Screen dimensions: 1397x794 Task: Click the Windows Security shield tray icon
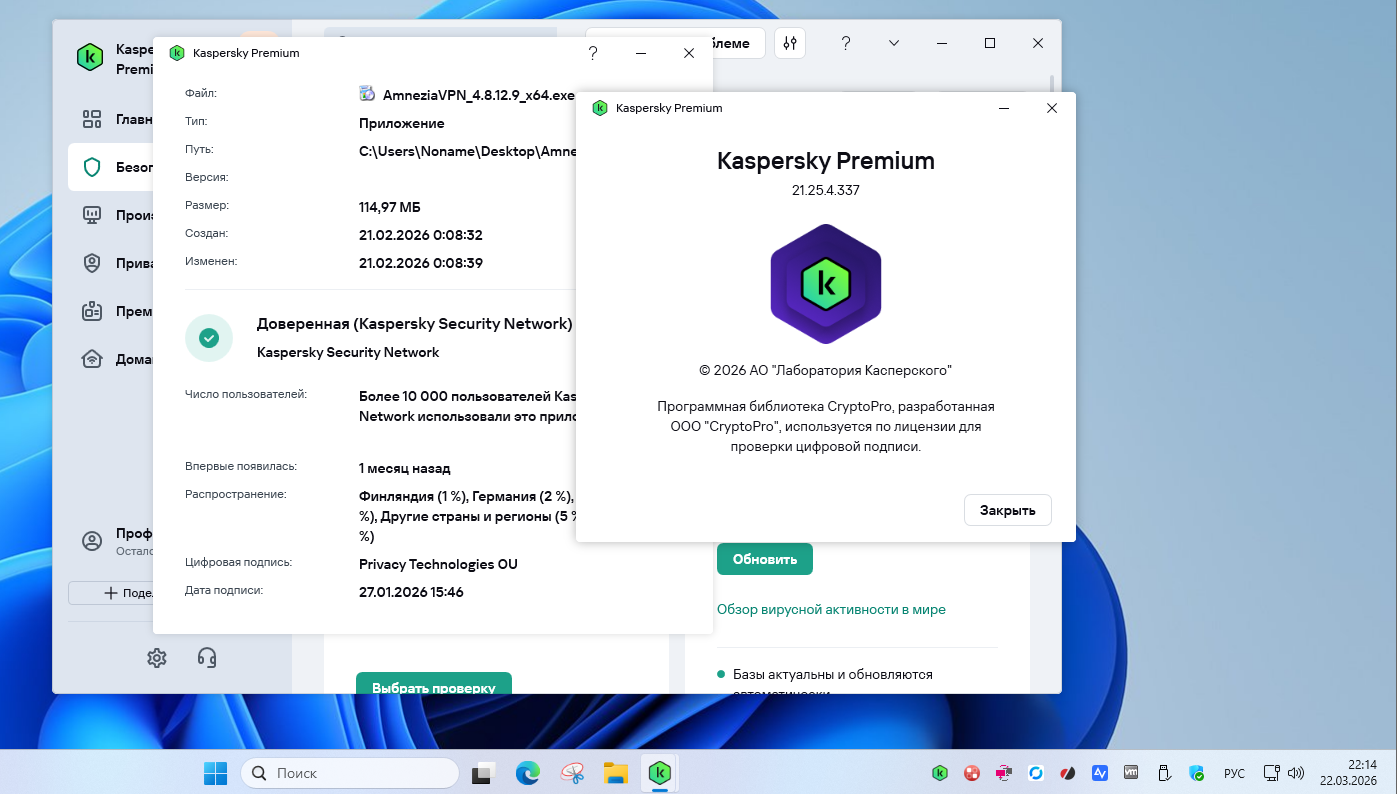pyautogui.click(x=1197, y=773)
